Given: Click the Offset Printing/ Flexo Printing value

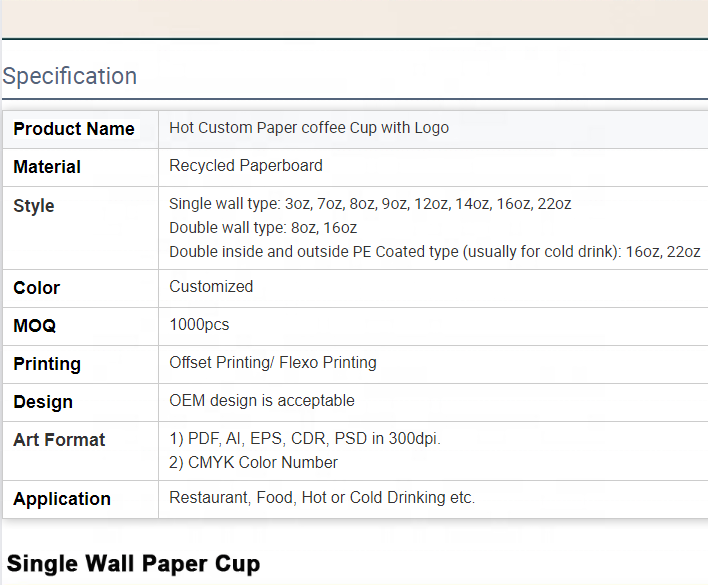Looking at the screenshot, I should click(273, 363).
